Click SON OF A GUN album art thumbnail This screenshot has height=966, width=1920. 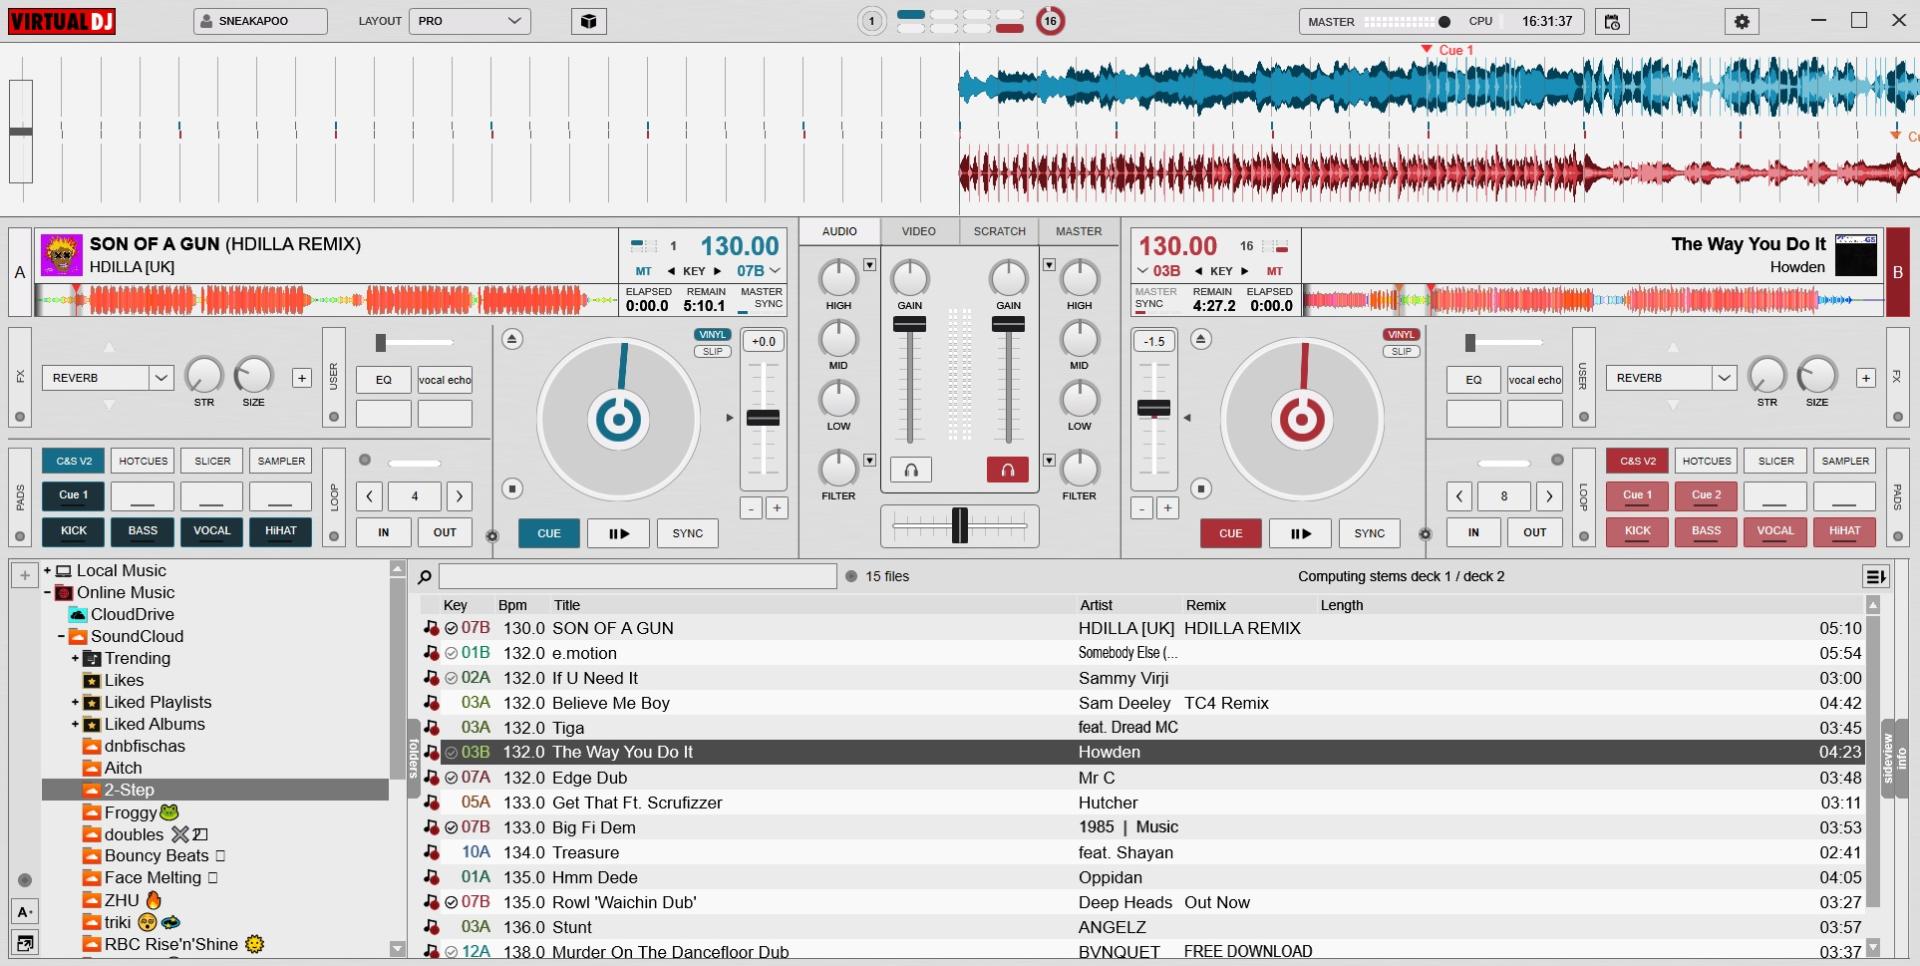coord(61,255)
